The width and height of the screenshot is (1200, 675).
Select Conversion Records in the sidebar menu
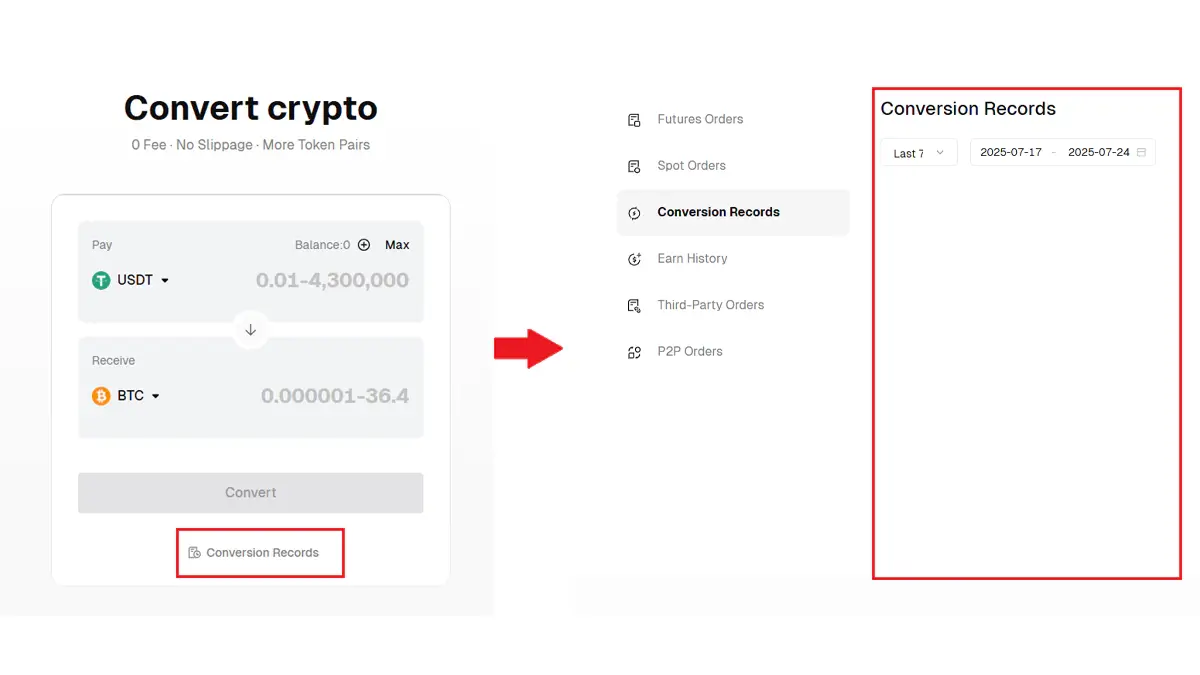718,212
